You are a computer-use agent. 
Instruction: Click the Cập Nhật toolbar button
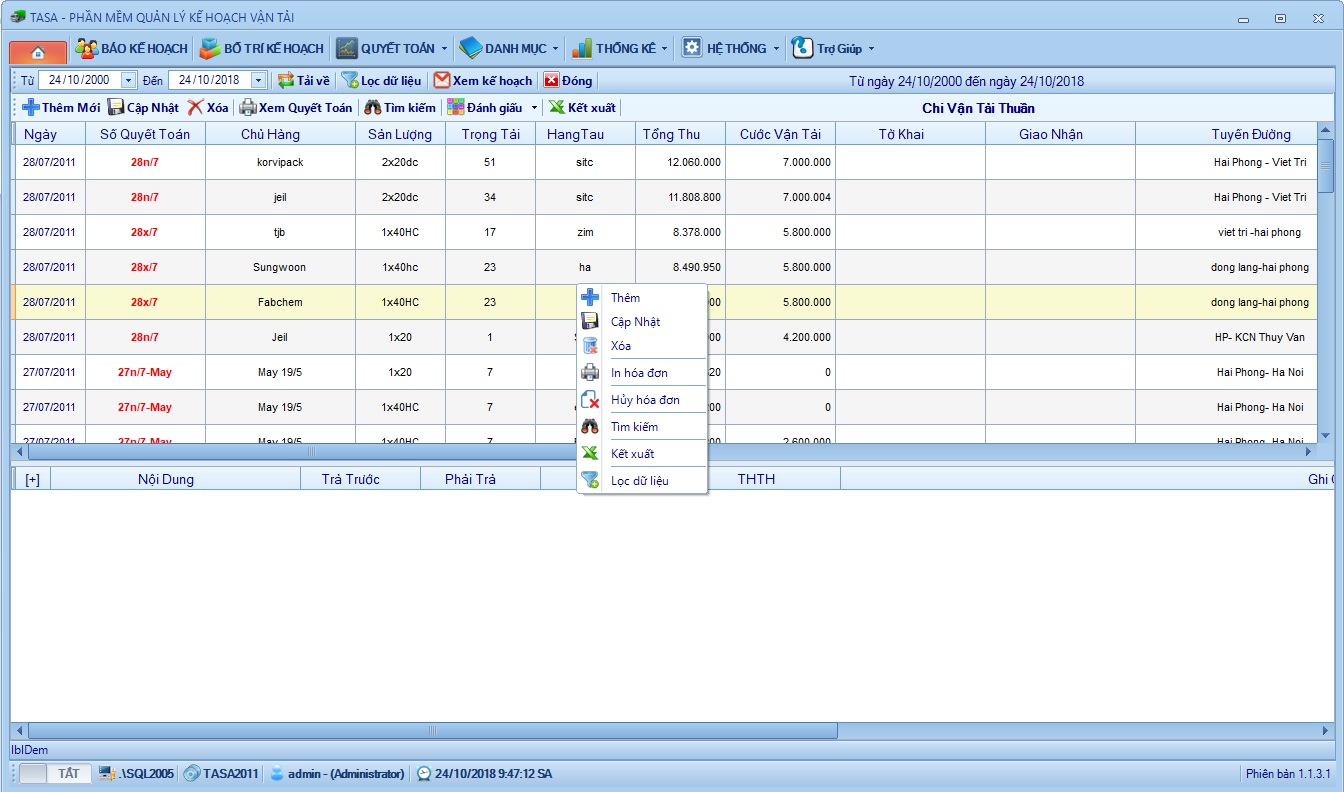144,108
